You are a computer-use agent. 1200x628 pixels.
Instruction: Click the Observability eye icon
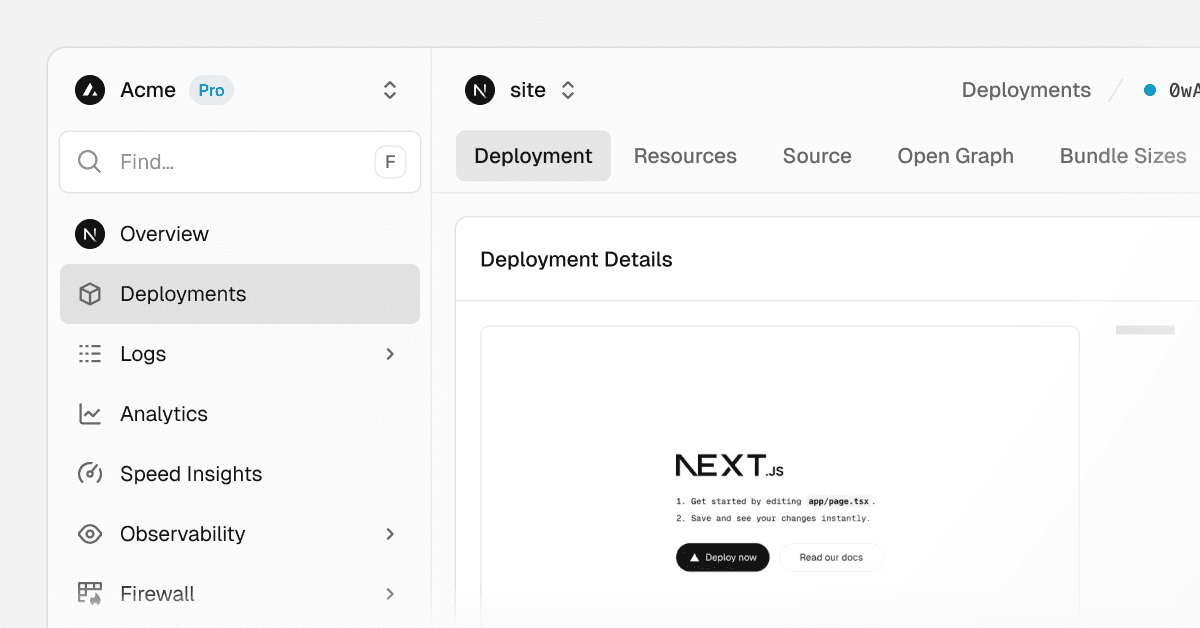tap(90, 534)
